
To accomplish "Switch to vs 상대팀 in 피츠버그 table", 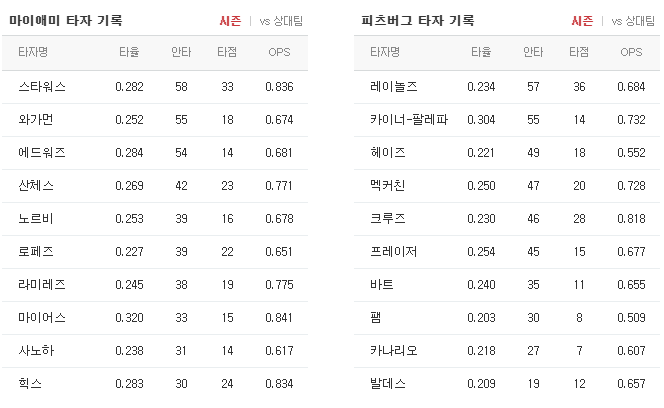I will click(633, 21).
